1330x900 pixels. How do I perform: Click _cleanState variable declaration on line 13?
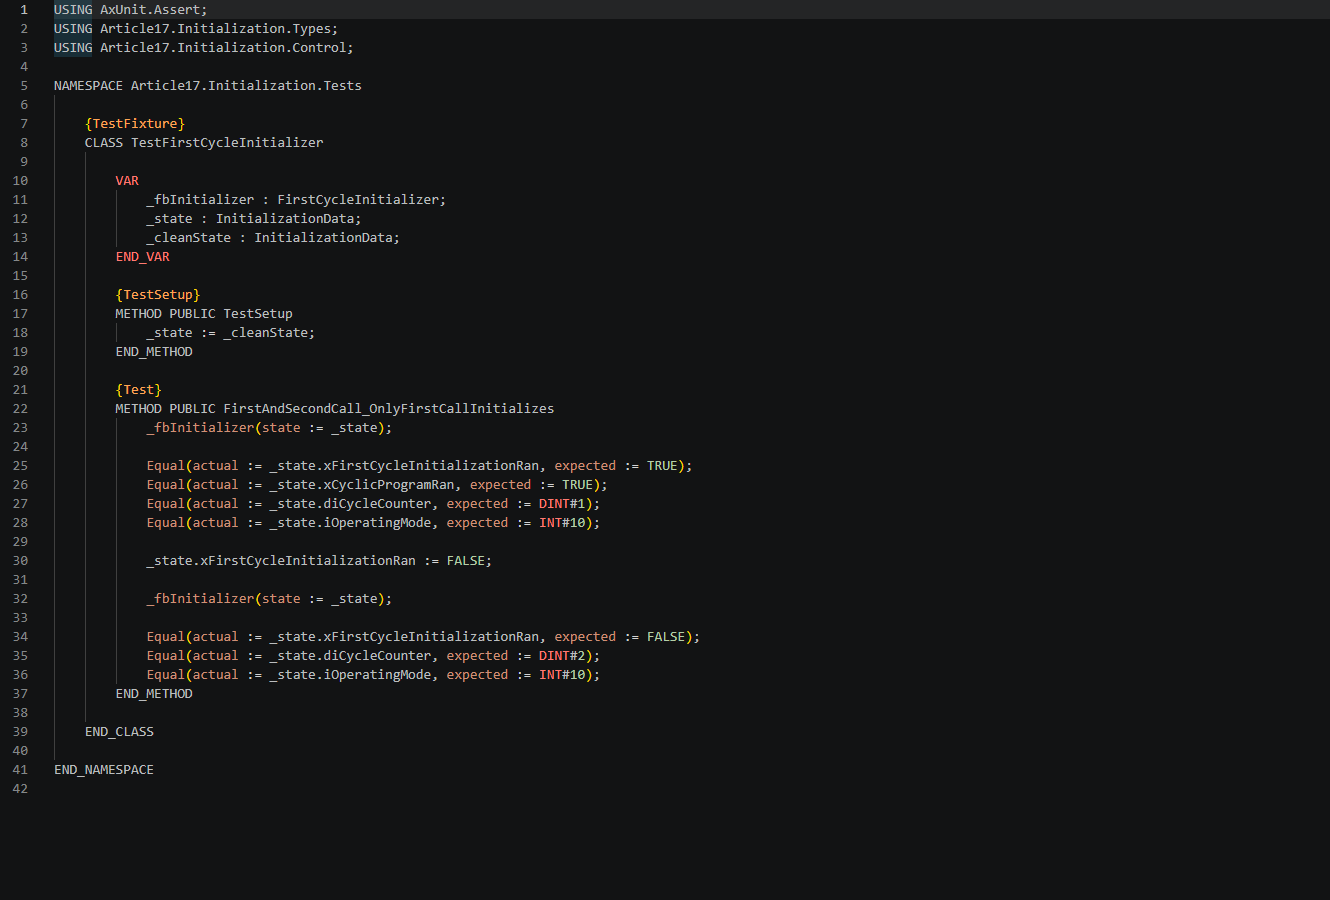click(x=189, y=238)
